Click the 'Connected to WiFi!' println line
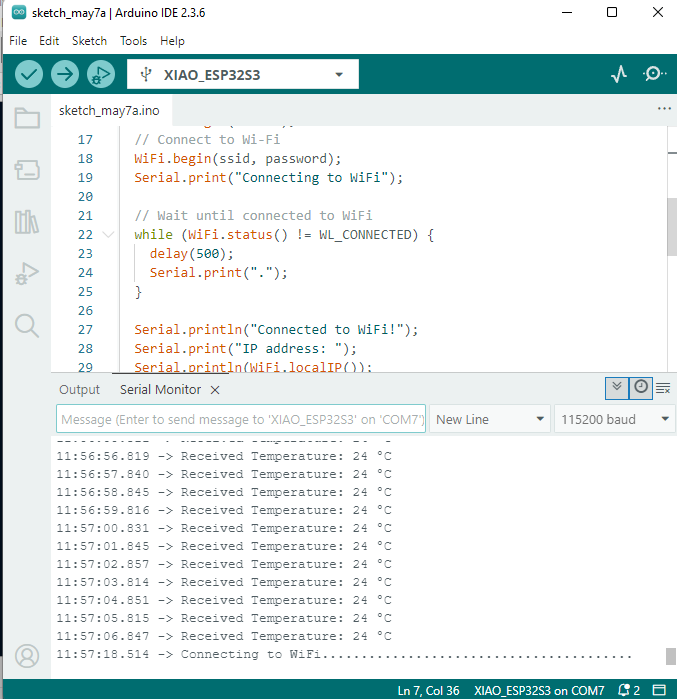This screenshot has height=699, width=677. (276, 329)
